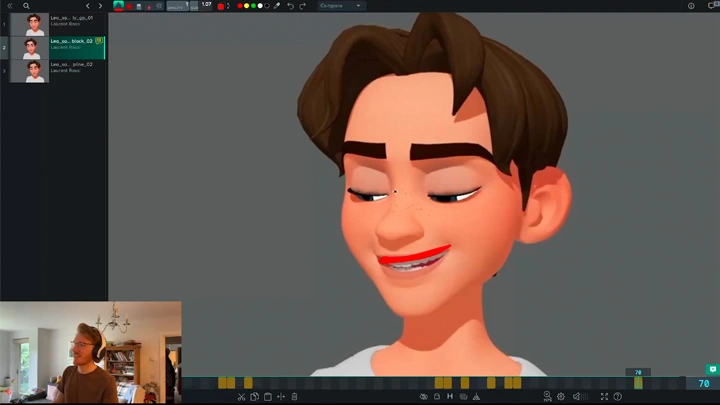The width and height of the screenshot is (720, 405).
Task: Jump to the frame 70 marker on timeline
Action: click(x=638, y=382)
